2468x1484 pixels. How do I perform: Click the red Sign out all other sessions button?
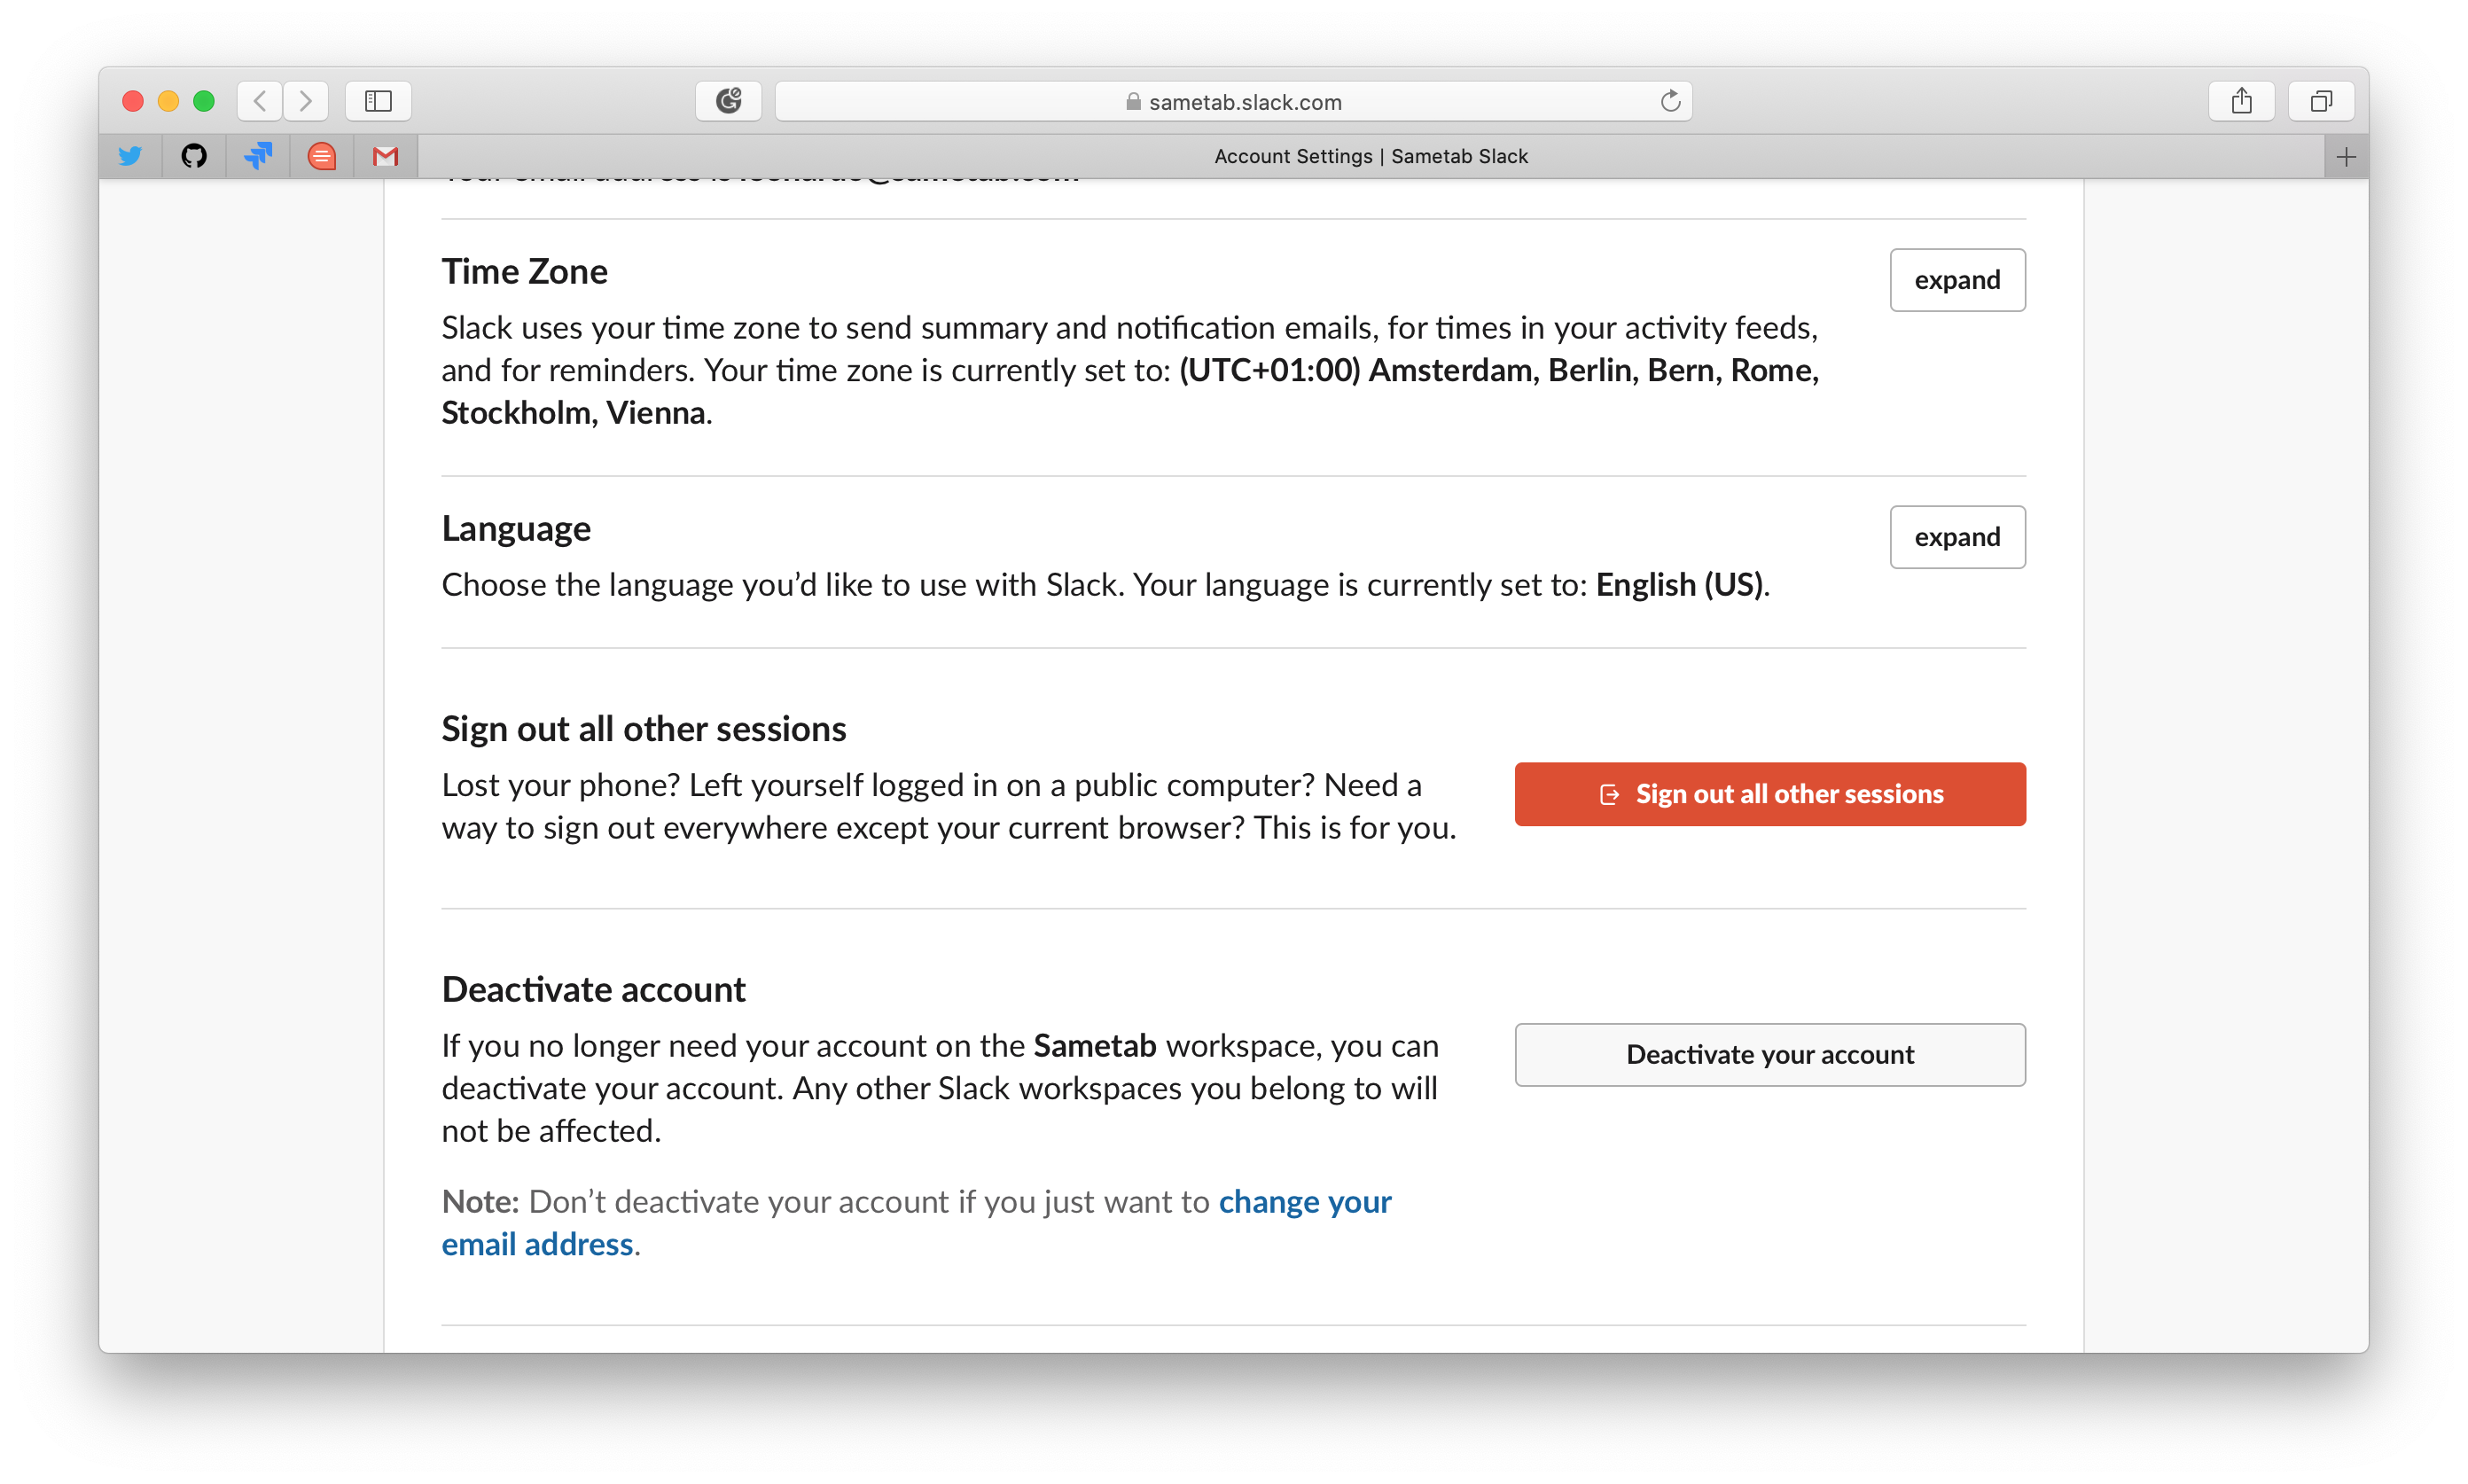click(1770, 794)
